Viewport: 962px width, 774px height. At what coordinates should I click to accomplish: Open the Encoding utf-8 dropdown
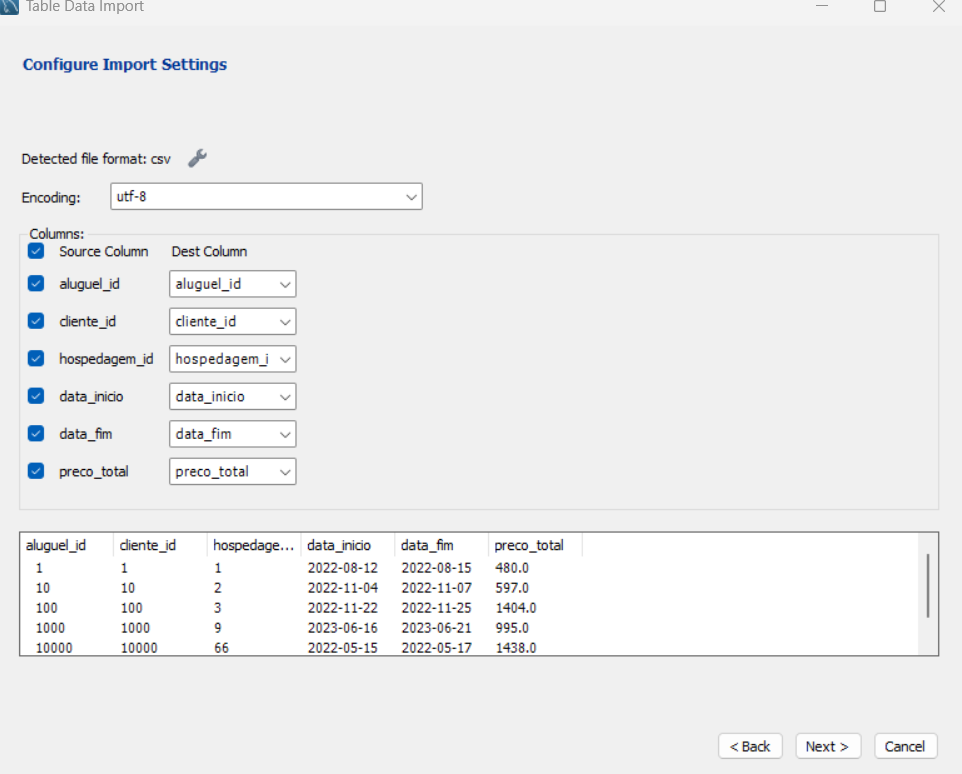(x=266, y=197)
